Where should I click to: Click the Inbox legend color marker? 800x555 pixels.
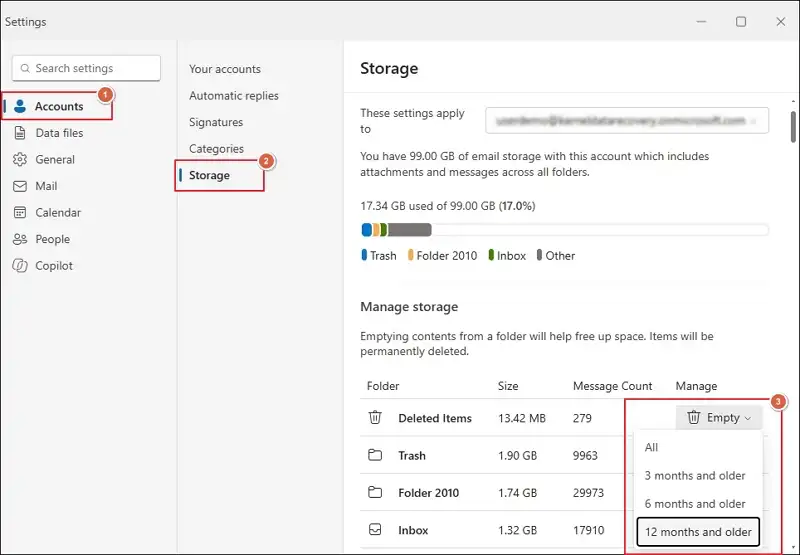(x=491, y=255)
